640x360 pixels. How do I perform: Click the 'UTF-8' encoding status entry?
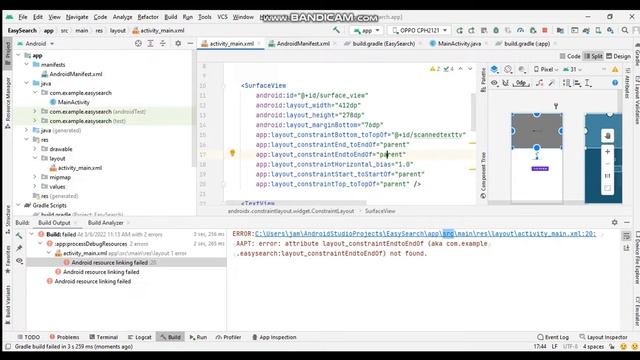tap(570, 347)
